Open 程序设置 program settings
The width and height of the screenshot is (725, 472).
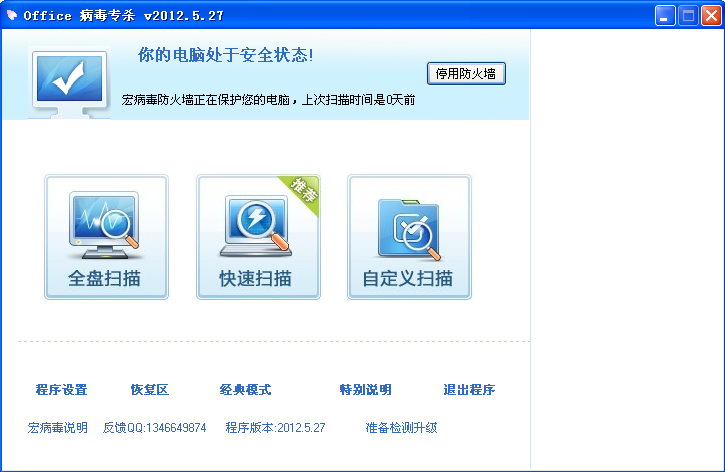[61, 390]
